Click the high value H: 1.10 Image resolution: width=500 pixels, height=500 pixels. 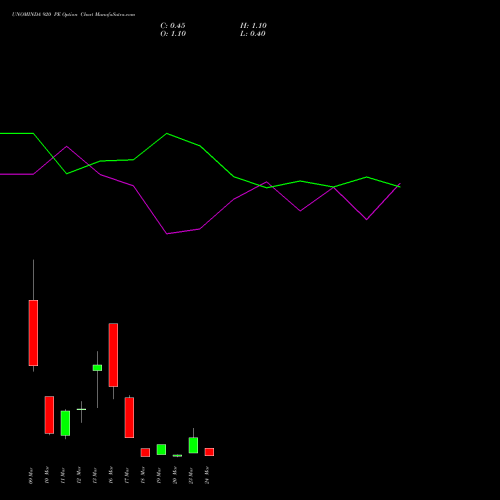253,26
